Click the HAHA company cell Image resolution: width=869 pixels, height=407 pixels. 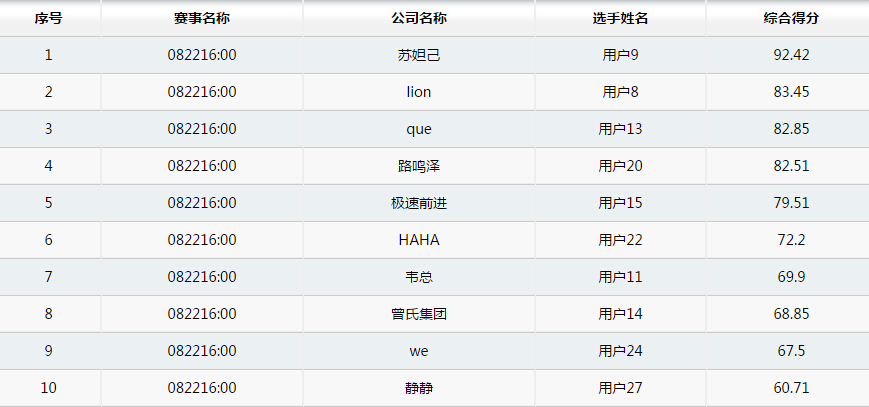(419, 240)
